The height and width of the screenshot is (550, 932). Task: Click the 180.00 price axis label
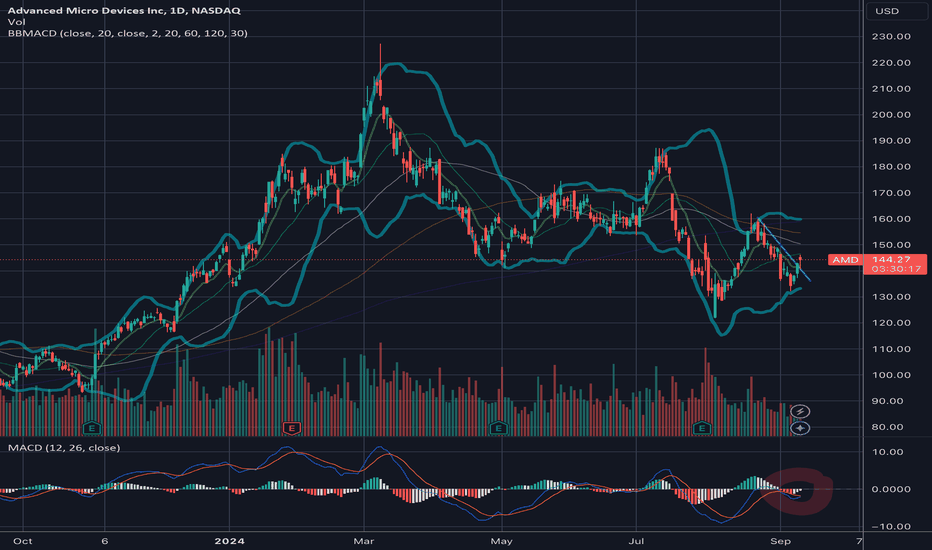click(890, 166)
